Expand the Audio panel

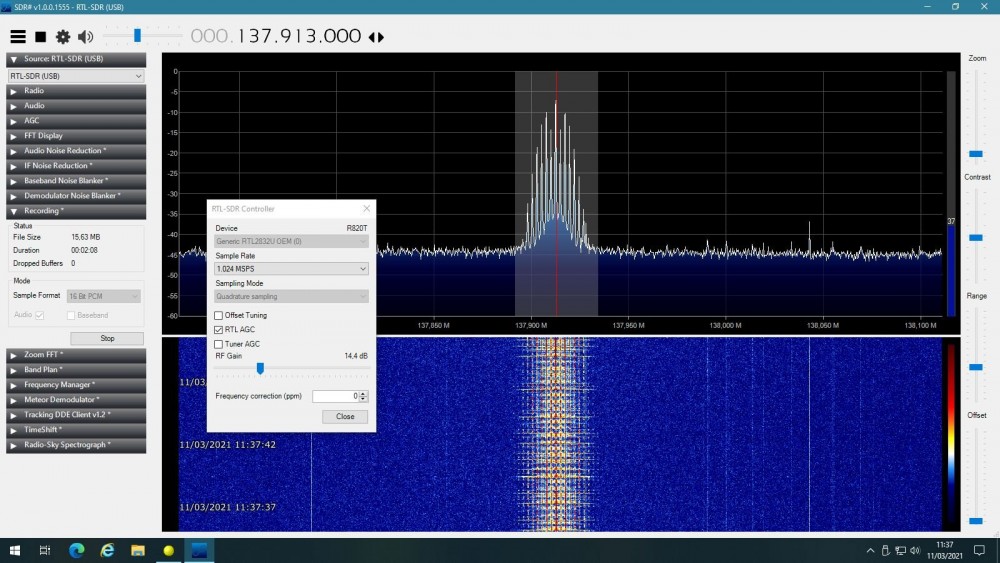(x=76, y=106)
